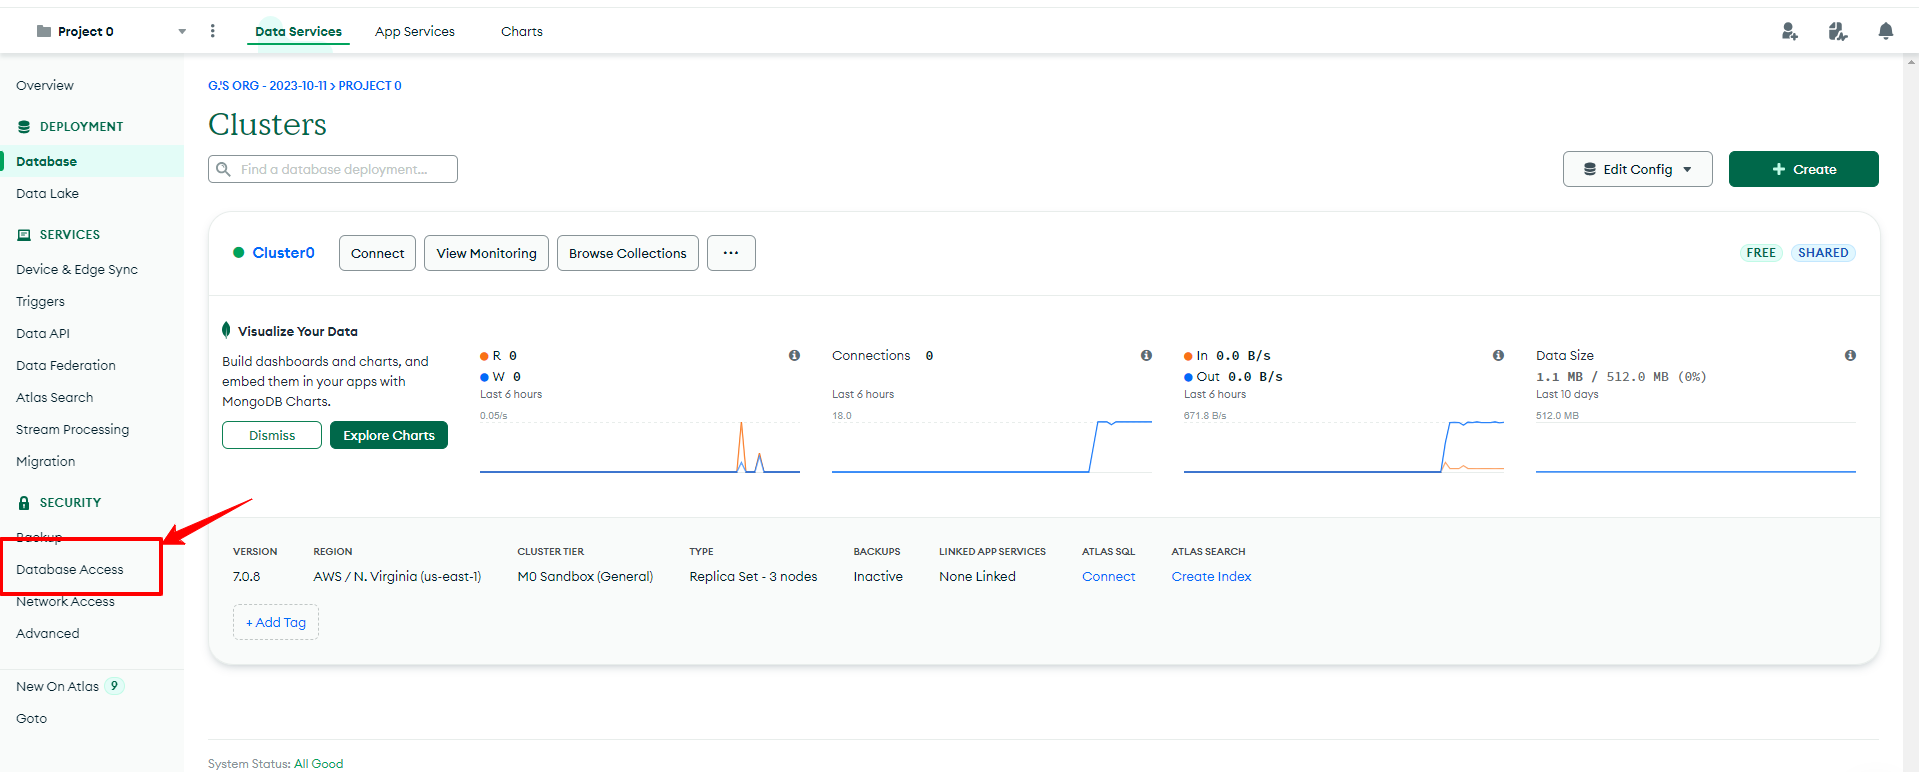Click the Services section icon
Viewport: 1919px width, 772px height.
click(x=24, y=235)
